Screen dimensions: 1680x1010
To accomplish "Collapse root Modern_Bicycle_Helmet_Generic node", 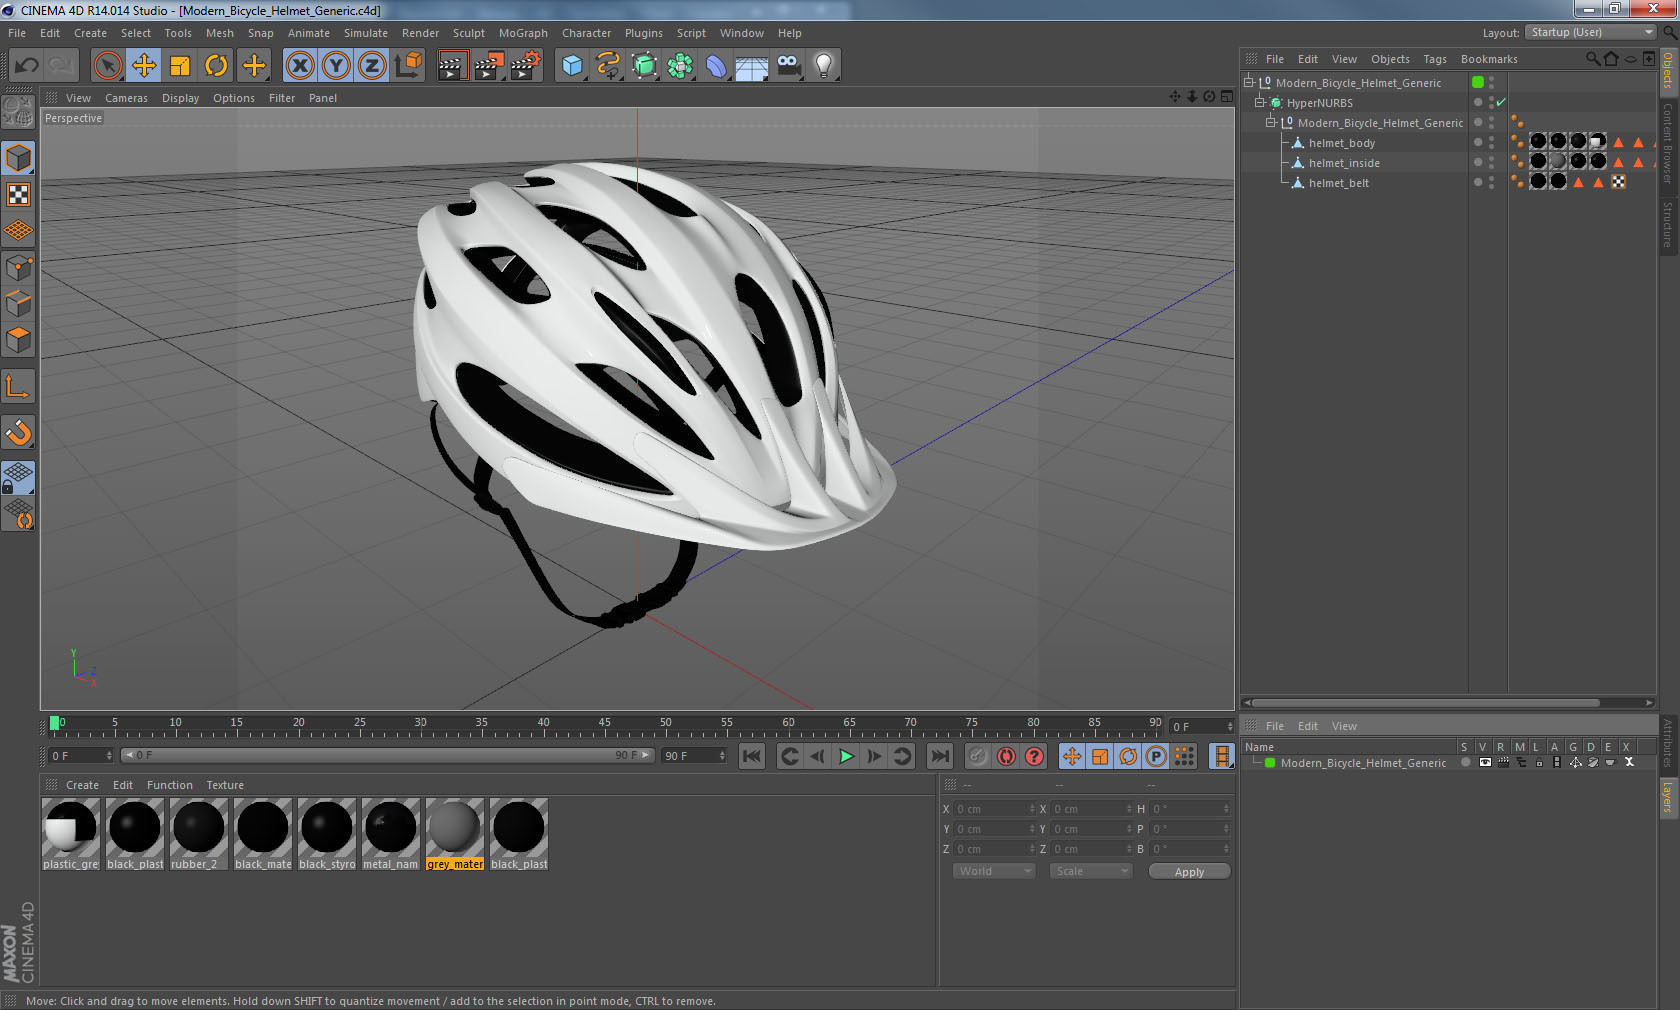I will (x=1249, y=82).
